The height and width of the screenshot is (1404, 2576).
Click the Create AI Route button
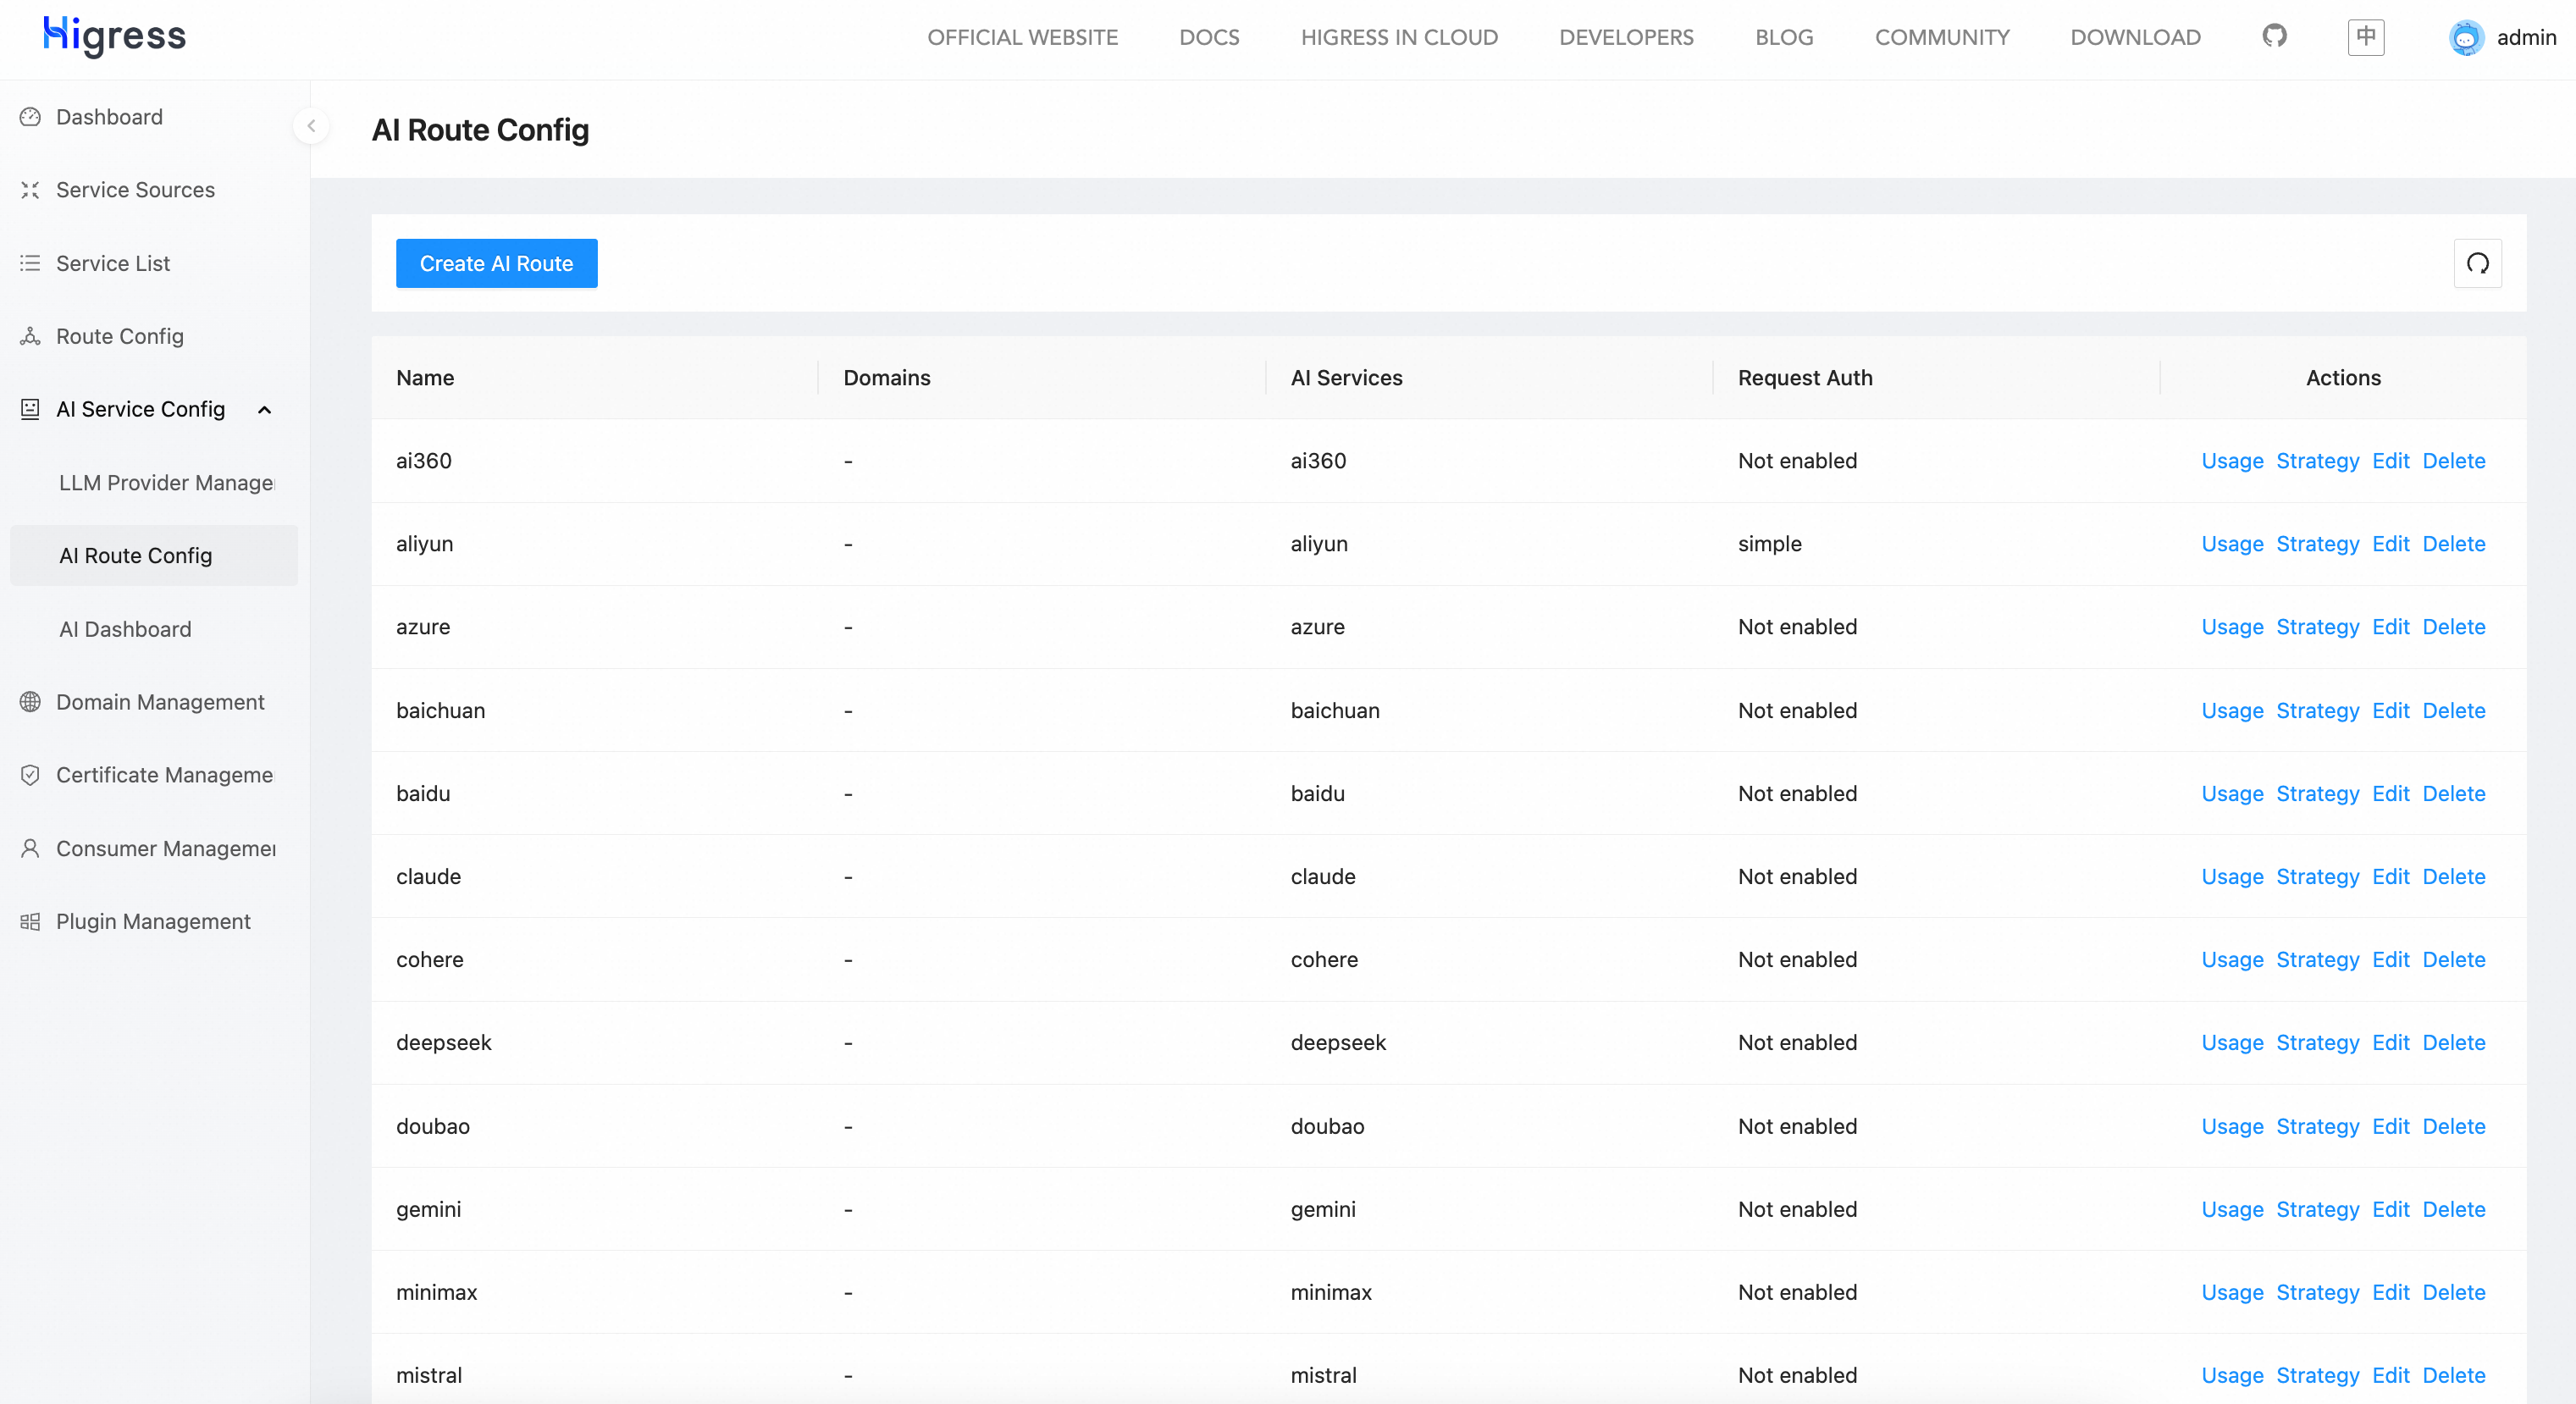[496, 263]
